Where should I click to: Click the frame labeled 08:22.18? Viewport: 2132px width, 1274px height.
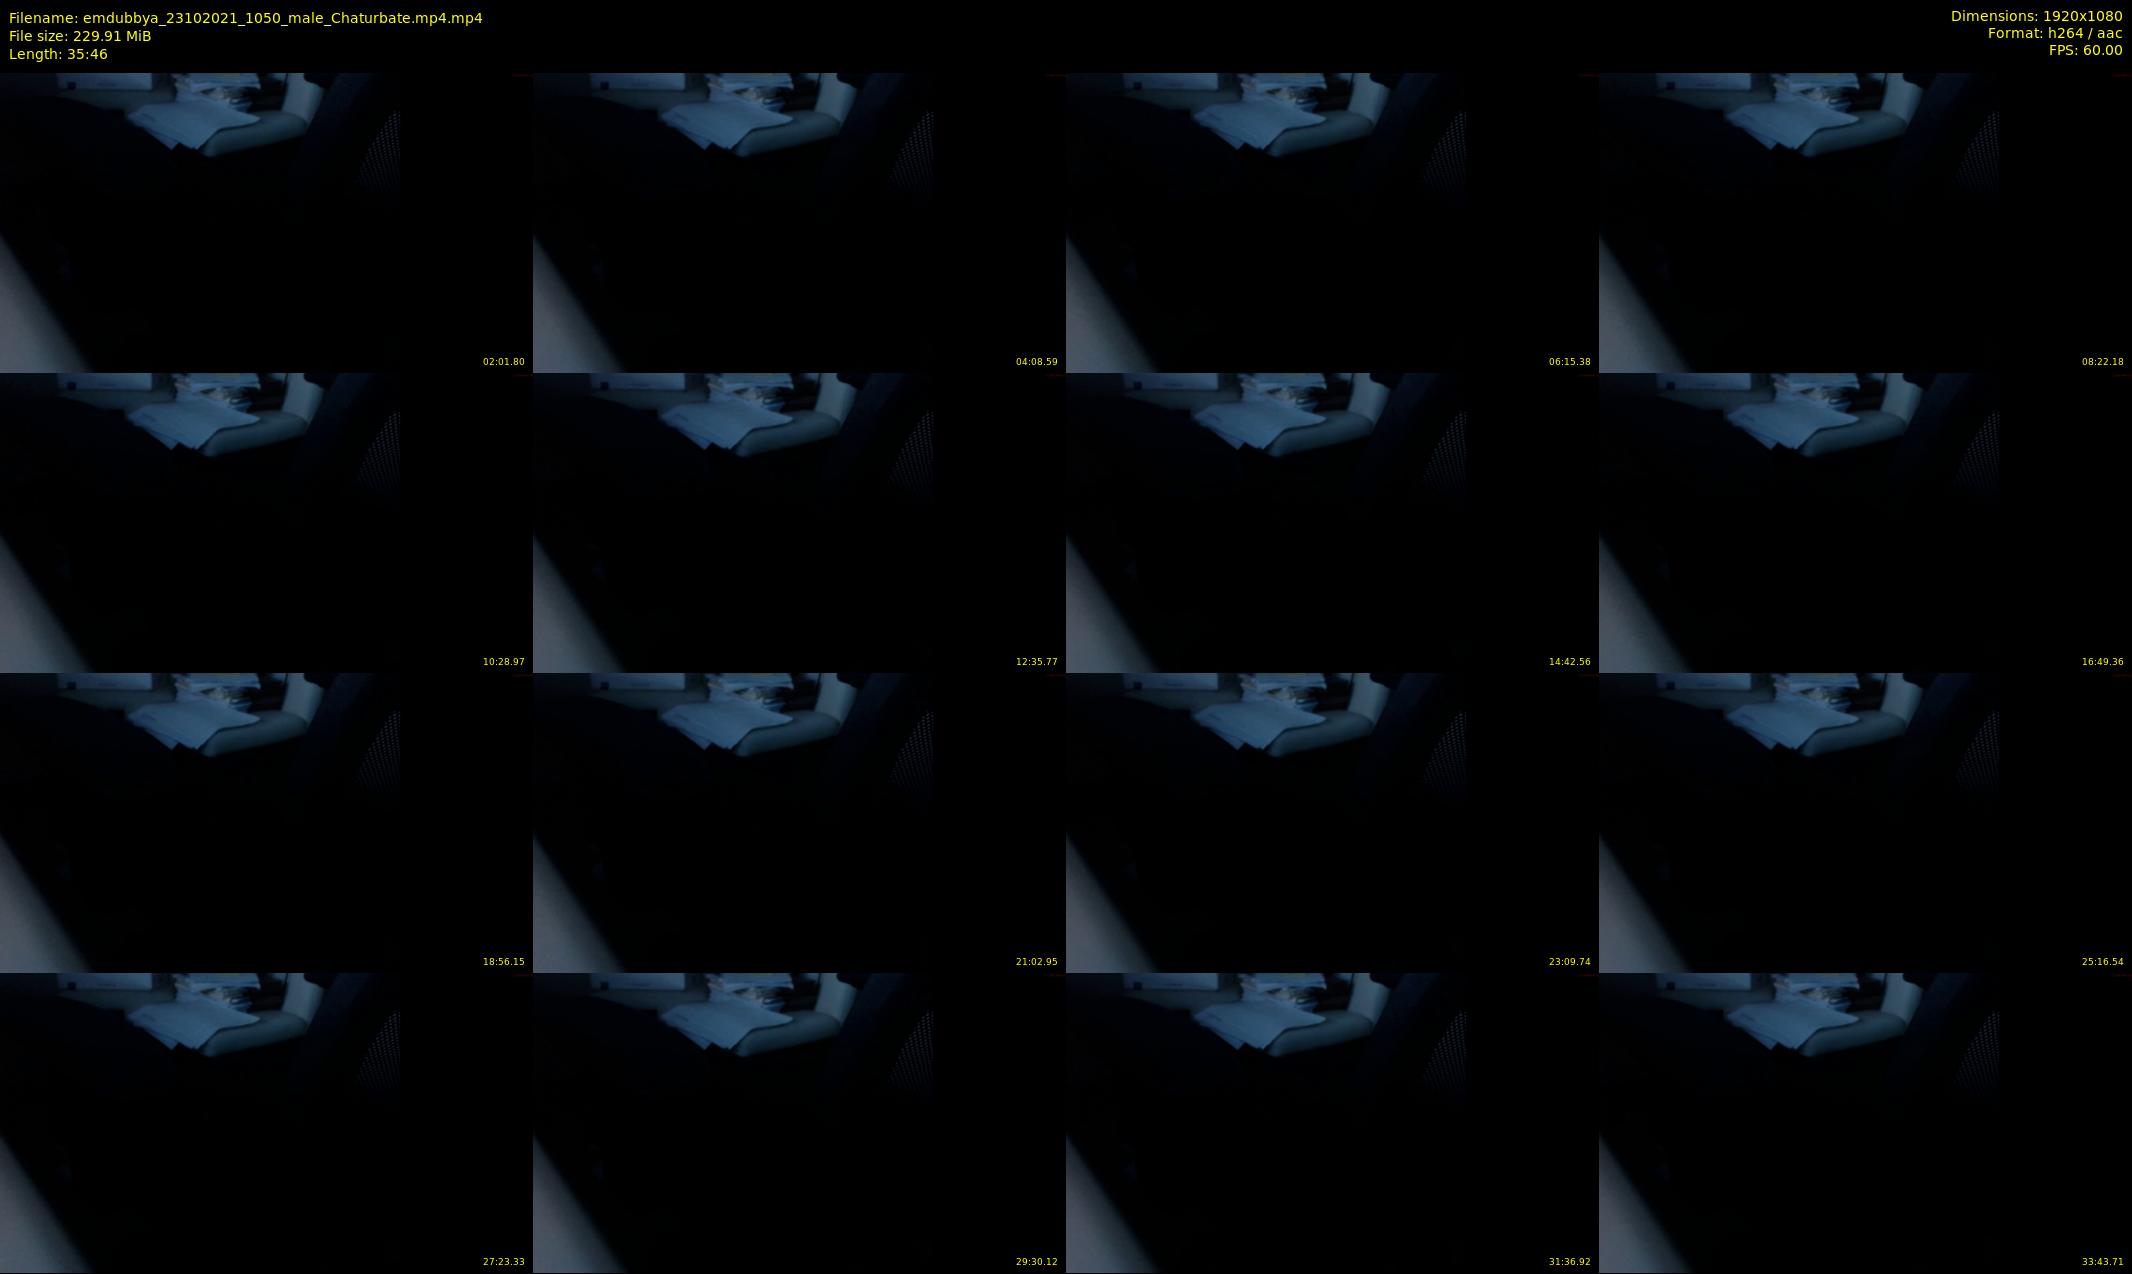click(x=1865, y=222)
